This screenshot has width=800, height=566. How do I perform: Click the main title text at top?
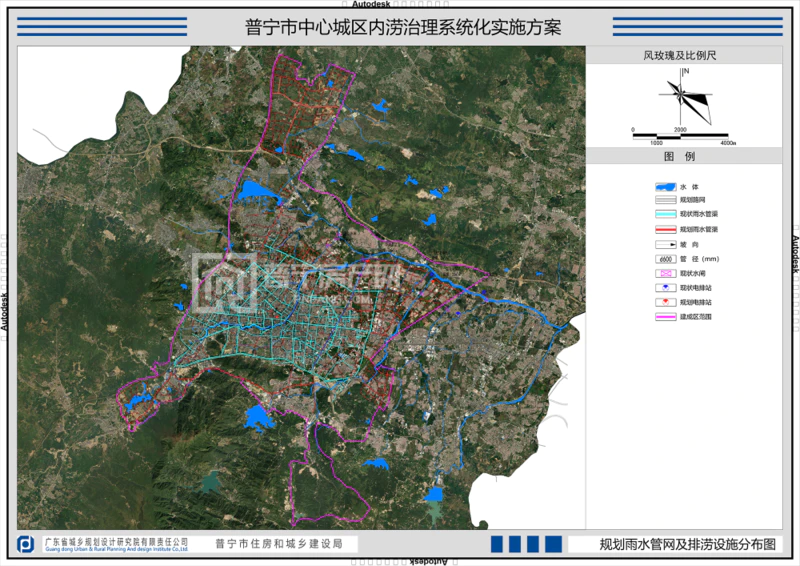pos(402,26)
